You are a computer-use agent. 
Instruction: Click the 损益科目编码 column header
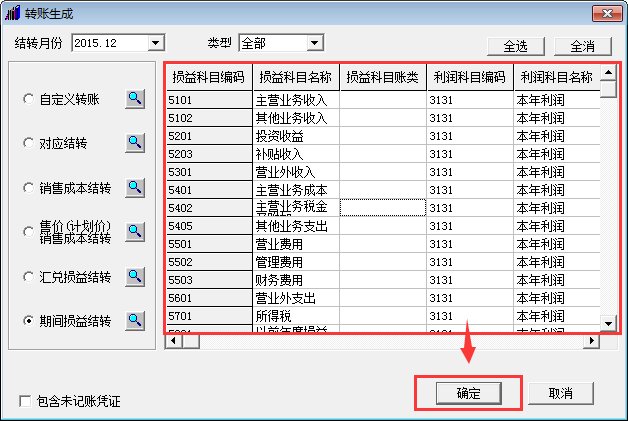pyautogui.click(x=209, y=77)
